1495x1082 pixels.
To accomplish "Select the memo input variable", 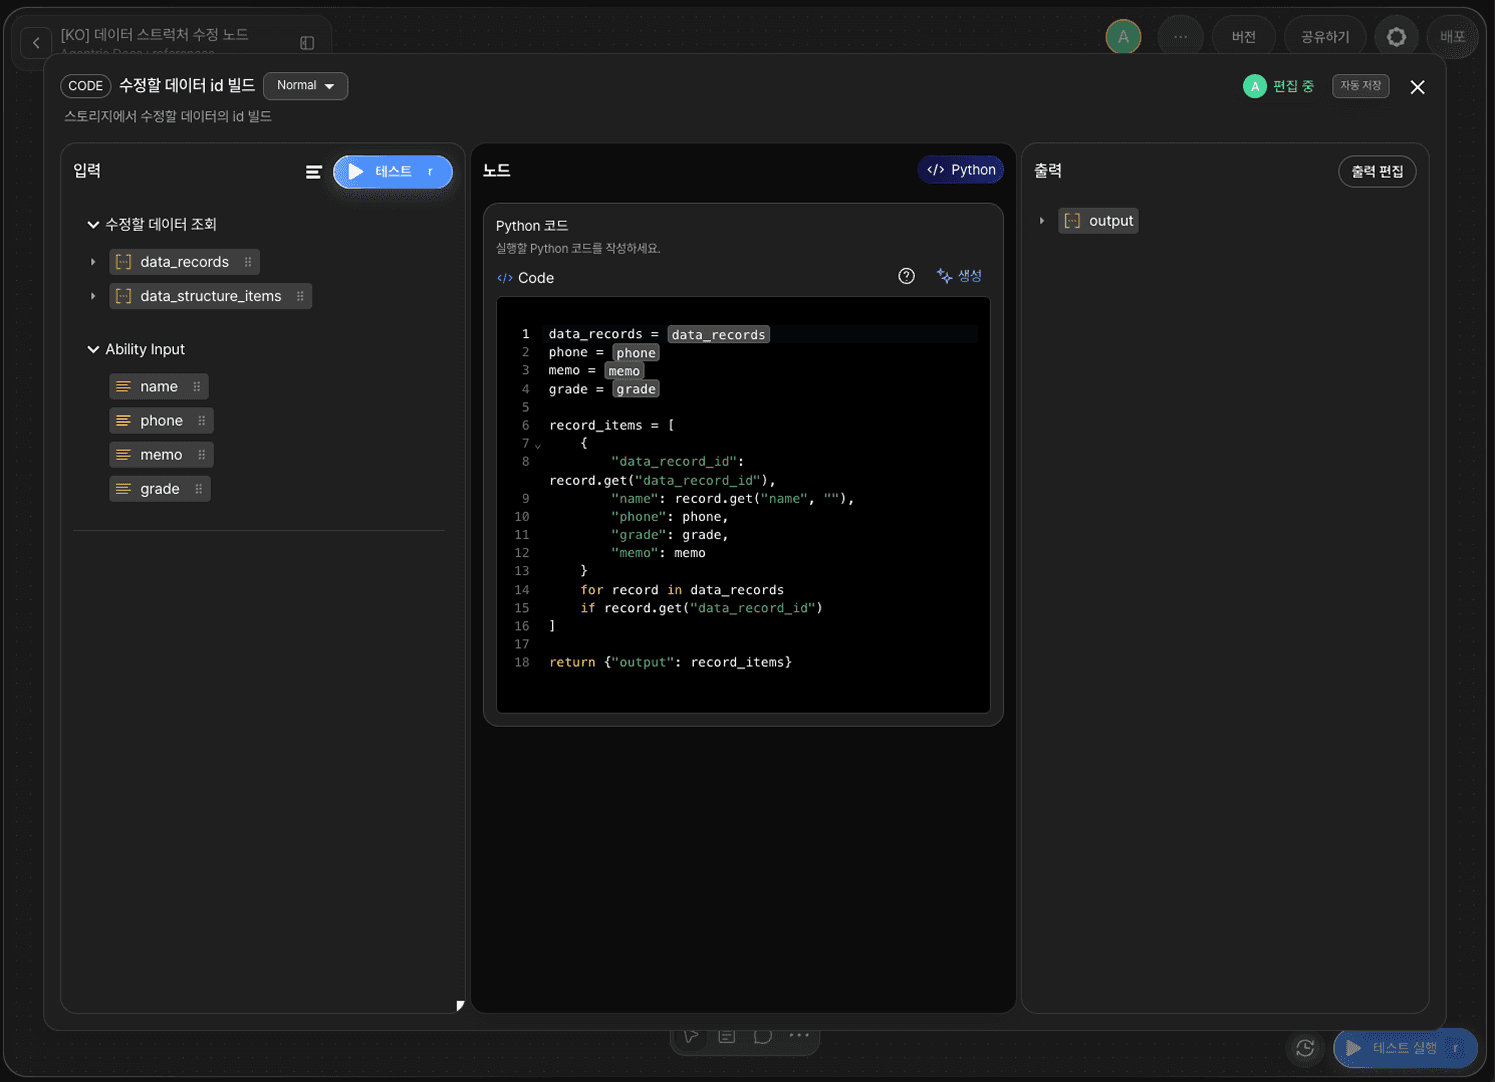I will [161, 454].
